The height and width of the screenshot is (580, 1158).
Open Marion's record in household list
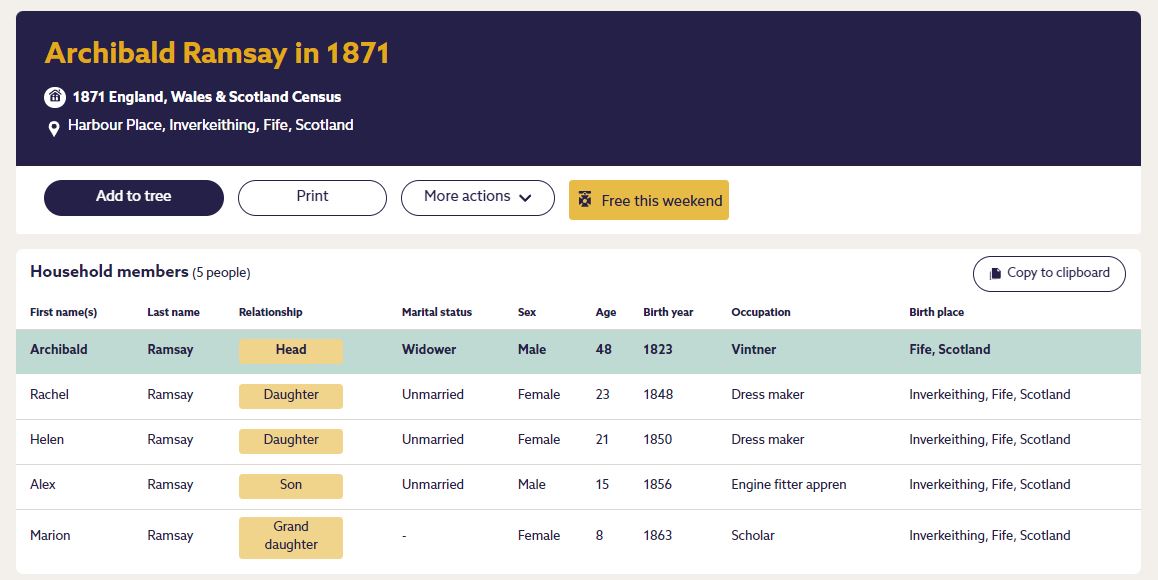(50, 536)
